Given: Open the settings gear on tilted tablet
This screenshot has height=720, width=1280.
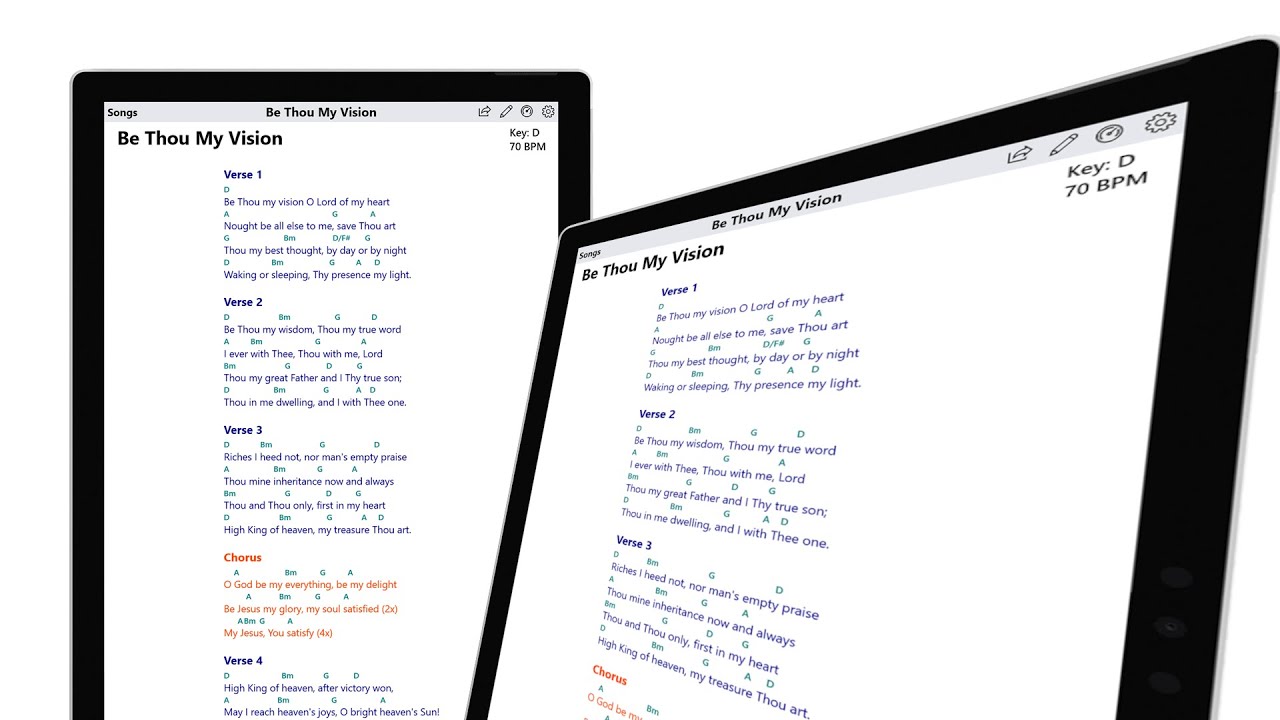Looking at the screenshot, I should (1160, 123).
